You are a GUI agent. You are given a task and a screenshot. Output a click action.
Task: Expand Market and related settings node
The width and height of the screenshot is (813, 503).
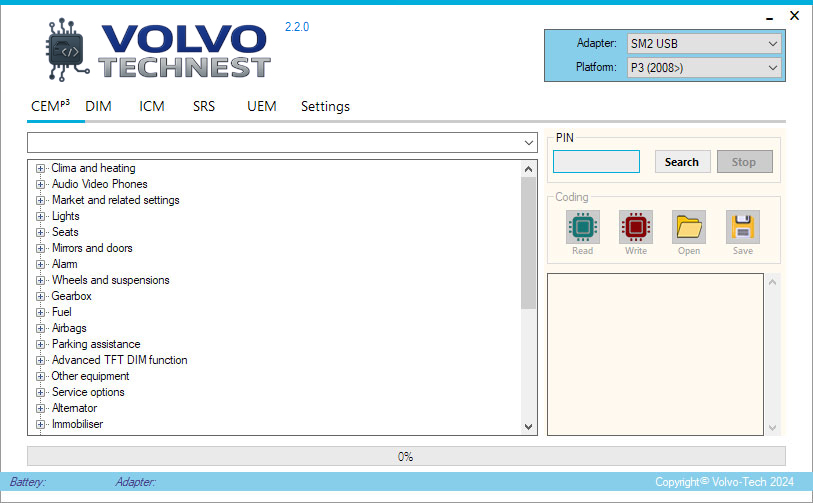point(40,201)
